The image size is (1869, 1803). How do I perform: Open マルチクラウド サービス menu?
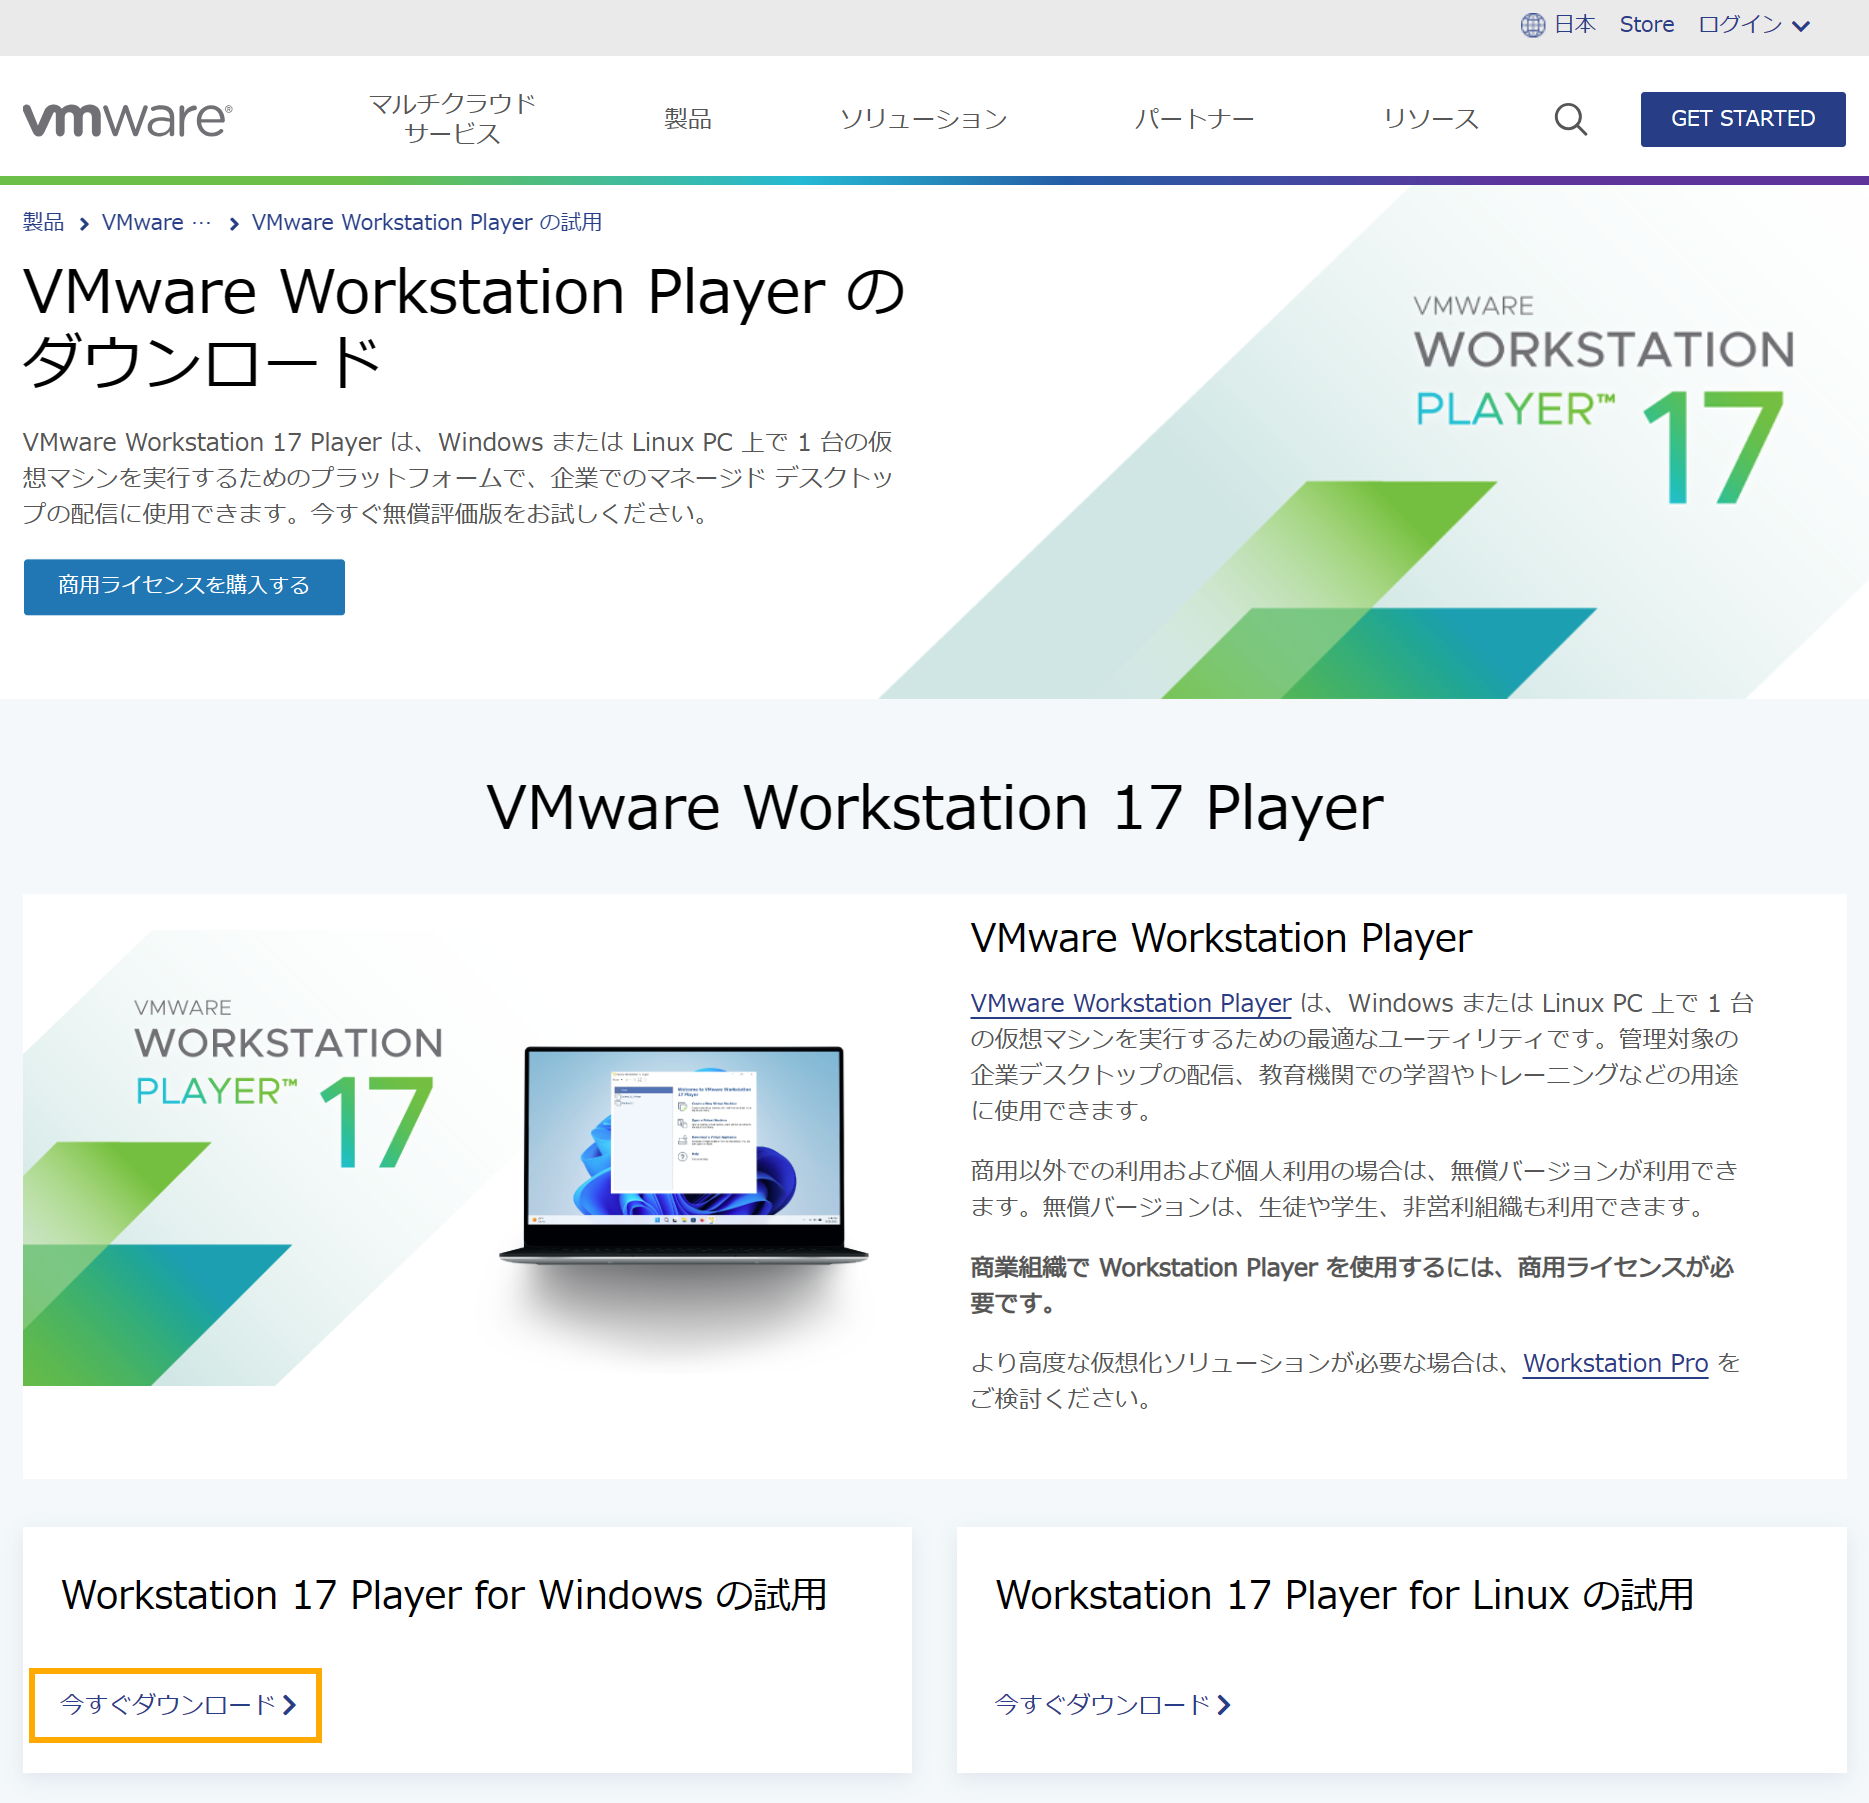click(x=452, y=118)
